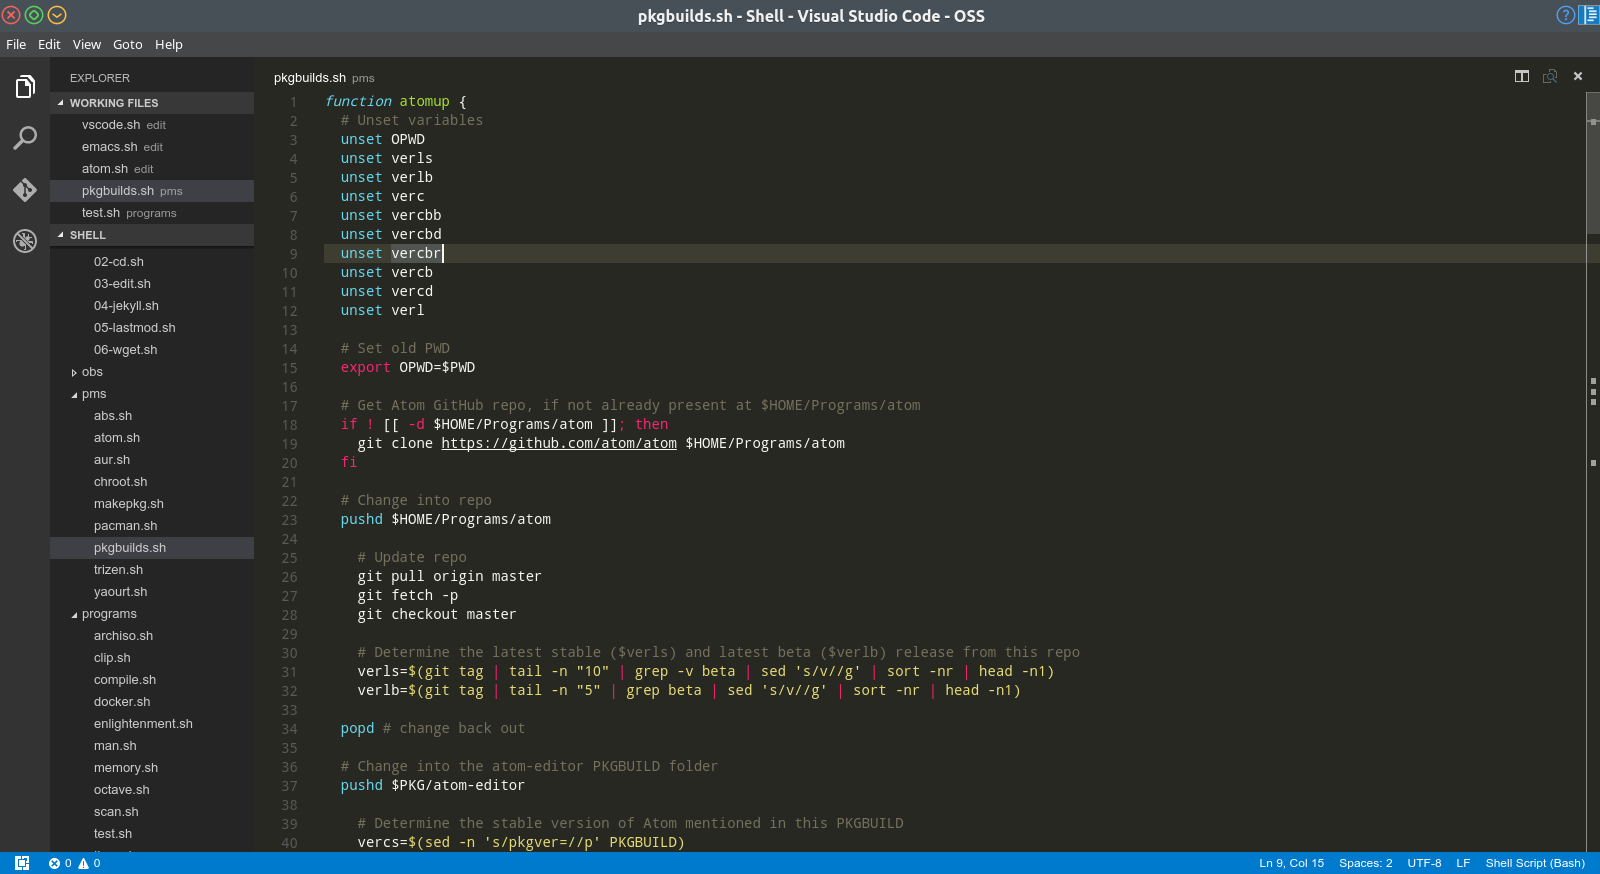The image size is (1600, 874).
Task: Open trizen.sh file
Action: pyautogui.click(x=152, y=570)
